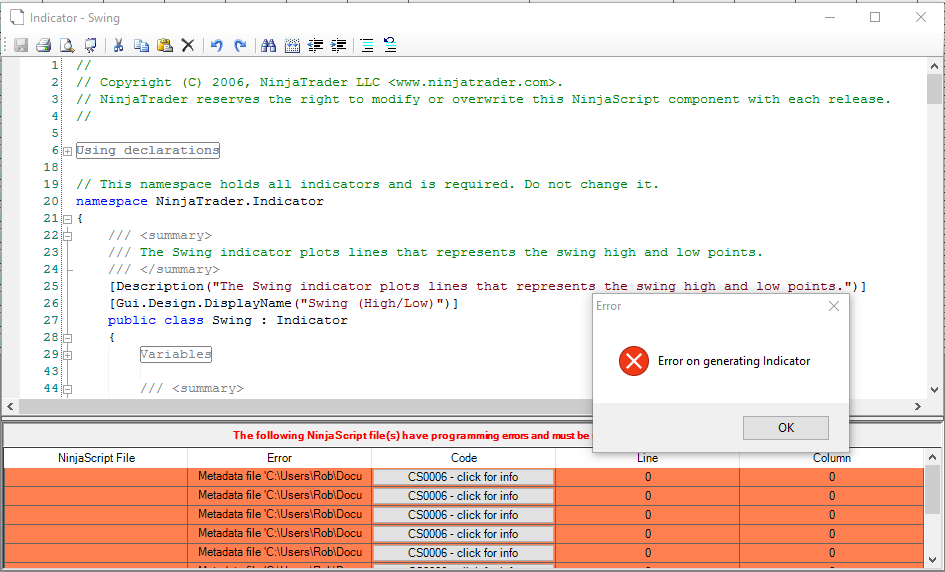Collapse the namespace block at line 21
Screen dimensions: 945x572
(67, 219)
